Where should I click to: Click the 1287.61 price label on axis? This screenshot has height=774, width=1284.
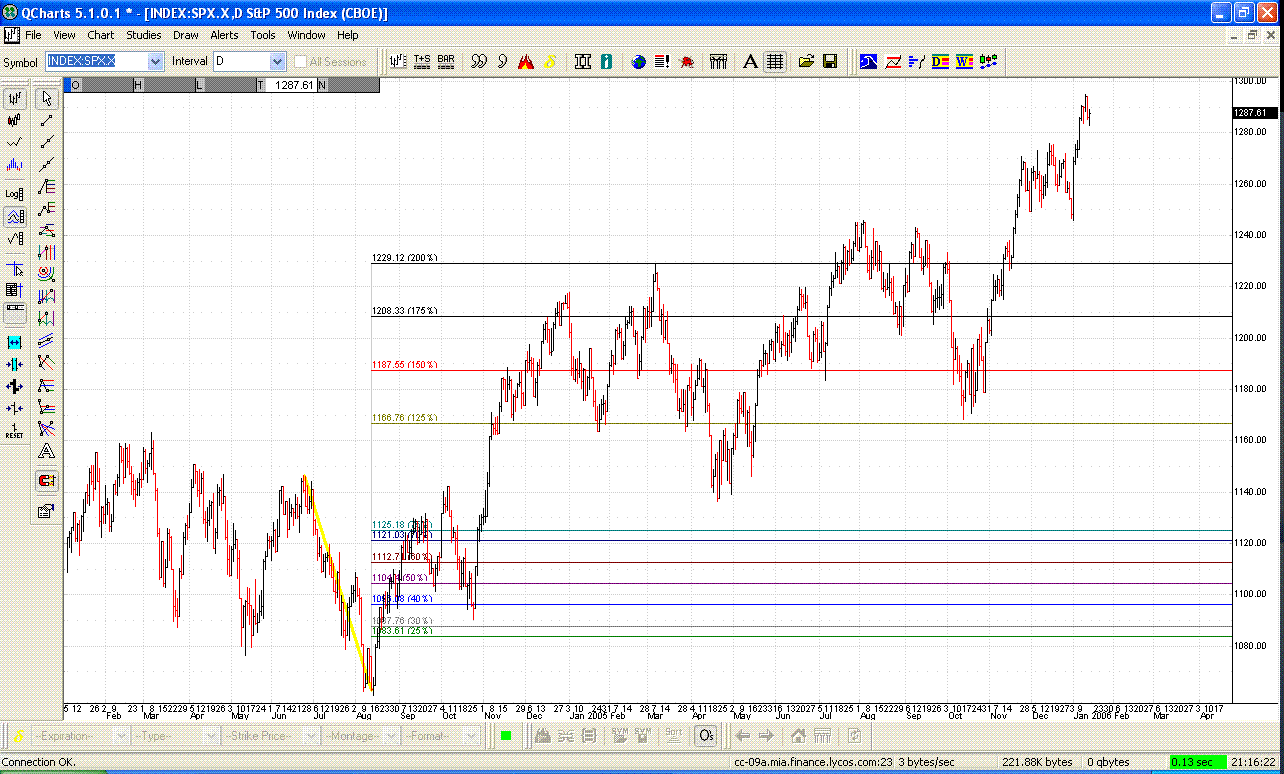point(1250,113)
